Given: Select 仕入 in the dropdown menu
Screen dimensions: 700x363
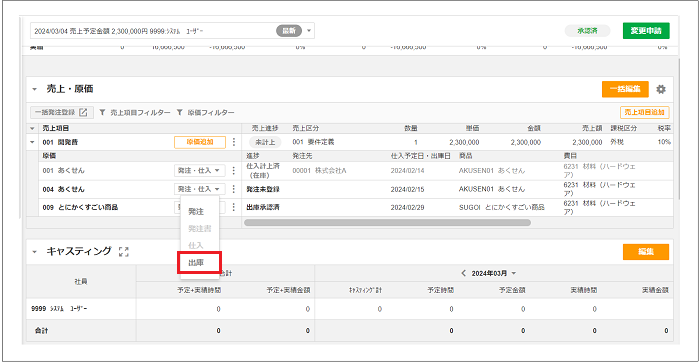Looking at the screenshot, I should (x=196, y=246).
